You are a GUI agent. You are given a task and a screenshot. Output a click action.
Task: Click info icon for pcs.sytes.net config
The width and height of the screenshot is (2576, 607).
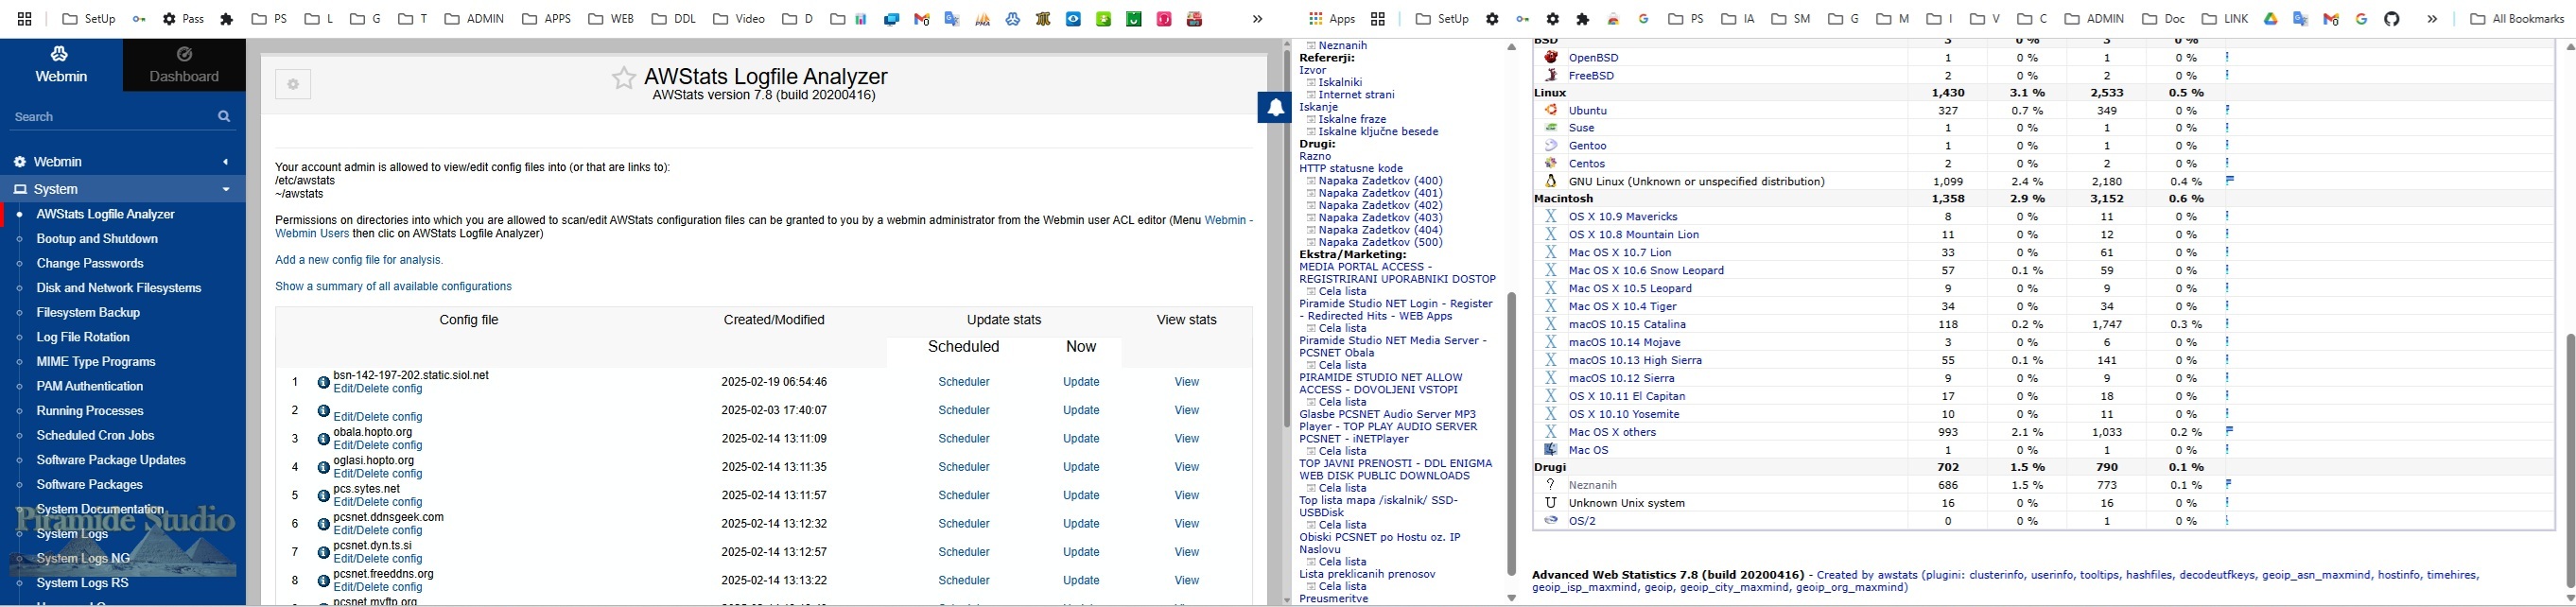coord(323,496)
